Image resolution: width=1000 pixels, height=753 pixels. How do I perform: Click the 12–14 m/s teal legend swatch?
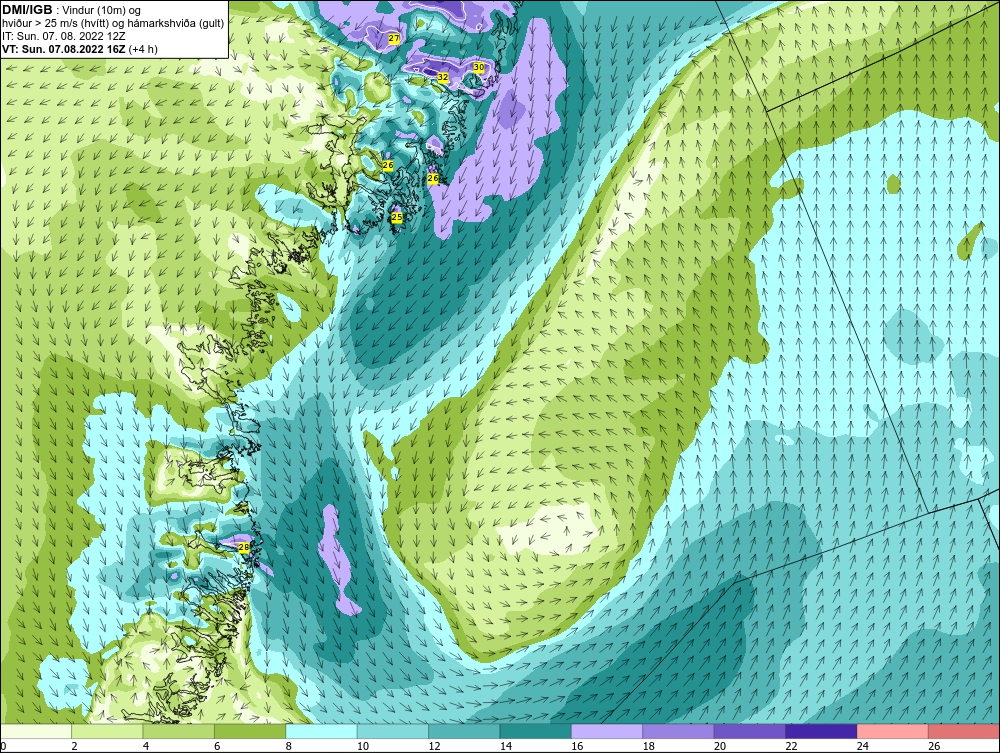(464, 731)
